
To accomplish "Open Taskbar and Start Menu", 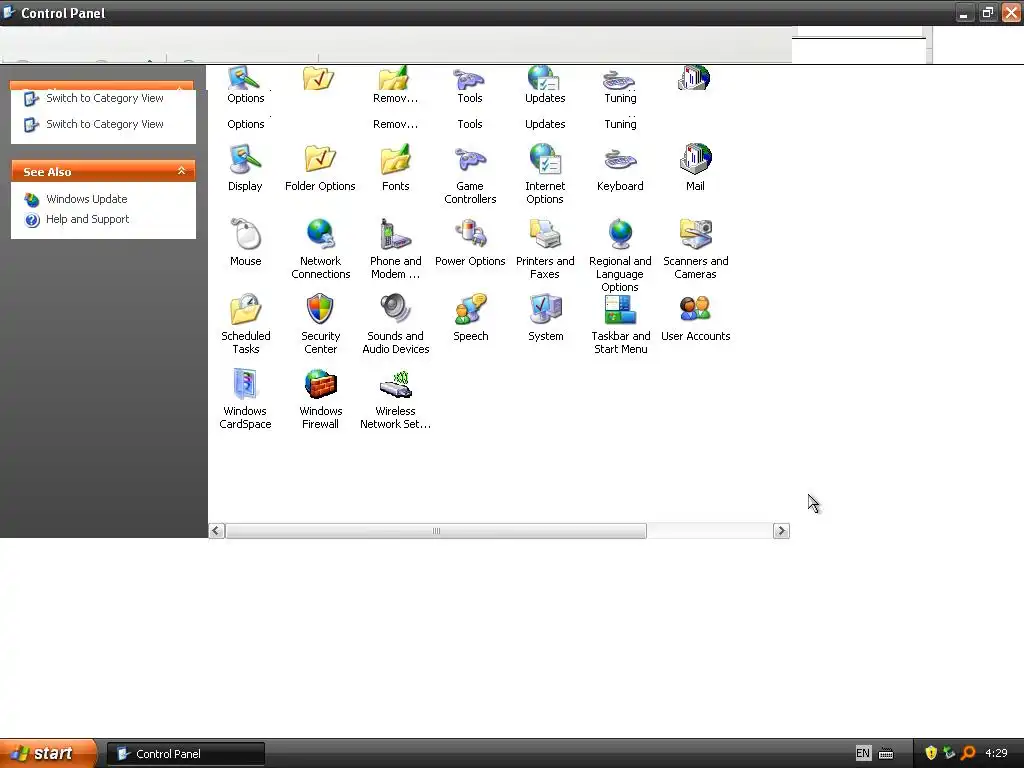I will pos(620,325).
